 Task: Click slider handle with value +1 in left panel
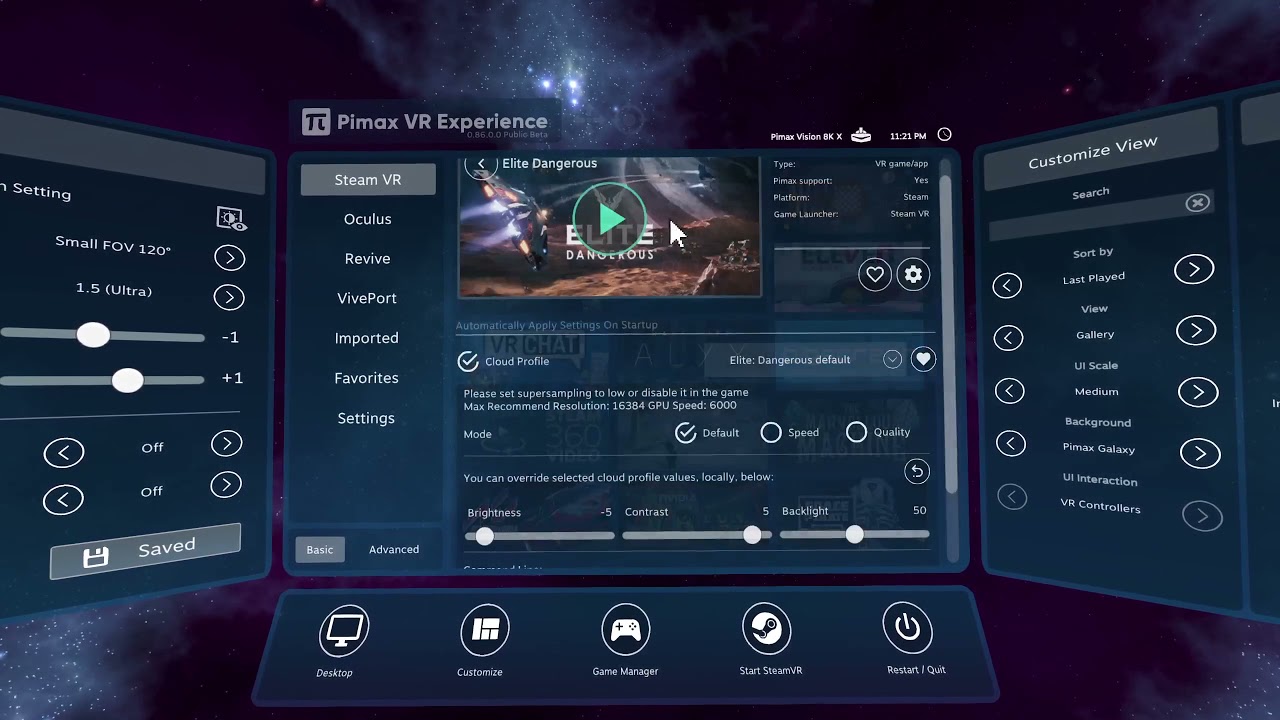click(x=127, y=380)
